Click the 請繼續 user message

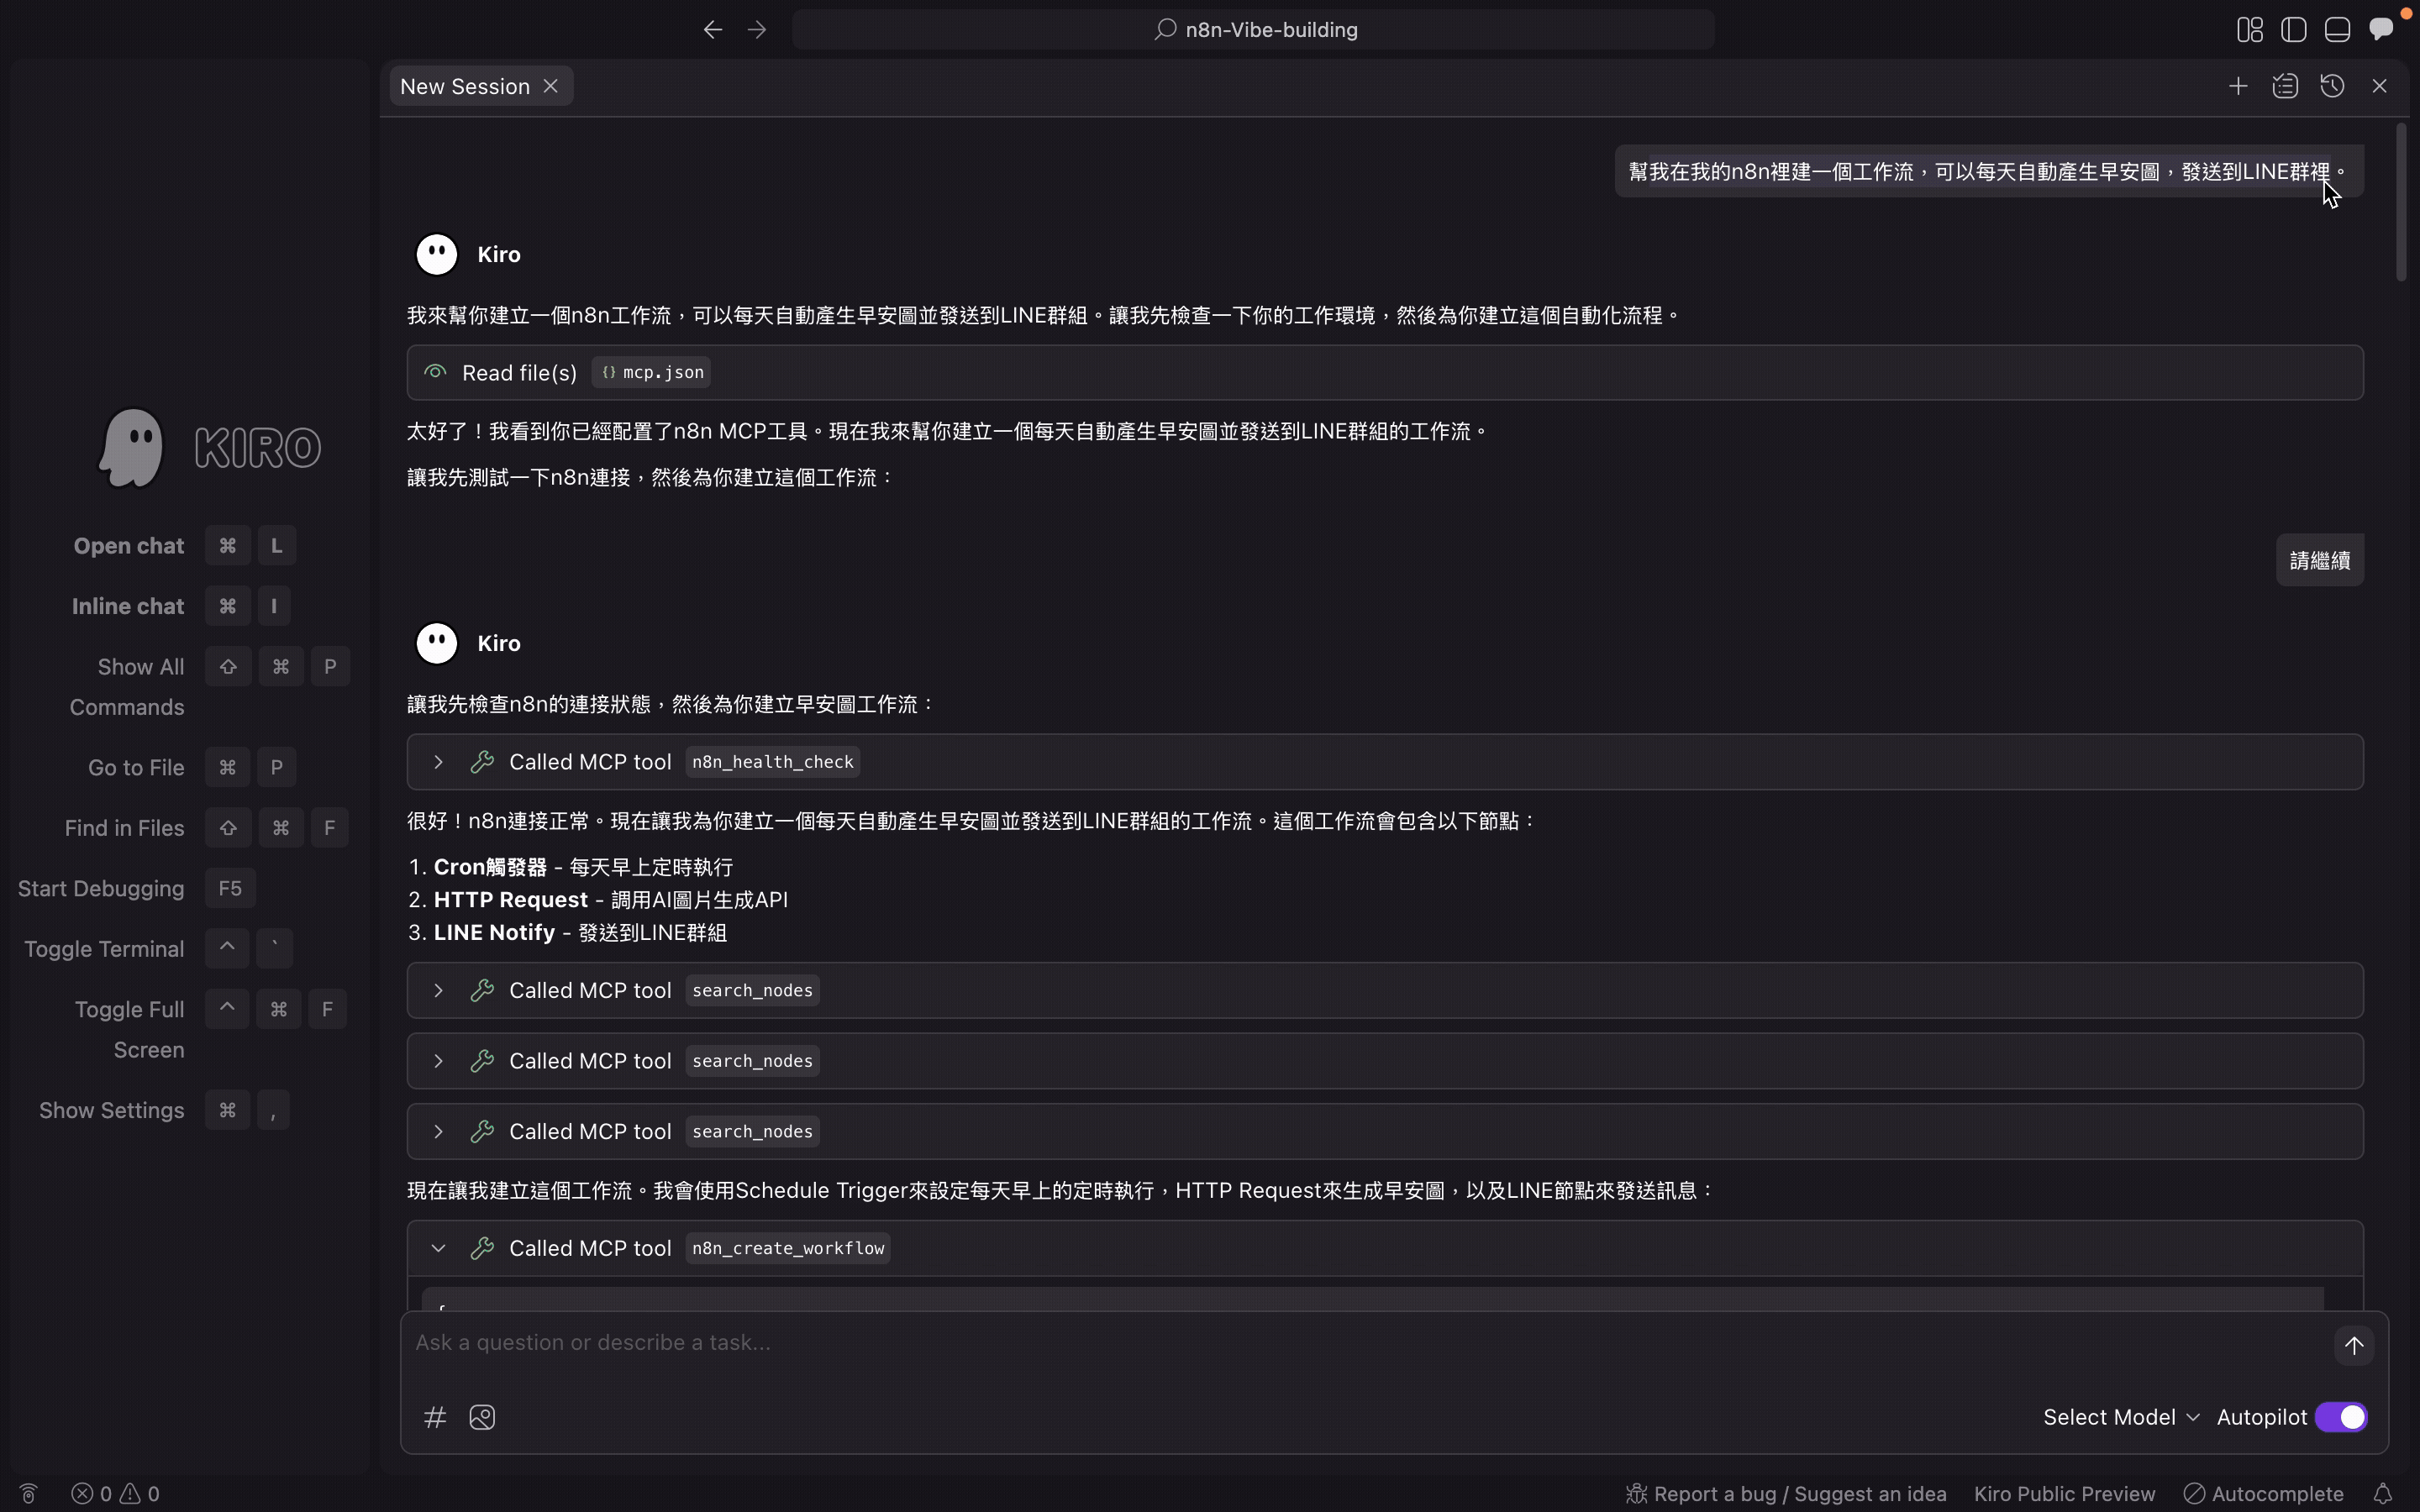tap(2320, 561)
